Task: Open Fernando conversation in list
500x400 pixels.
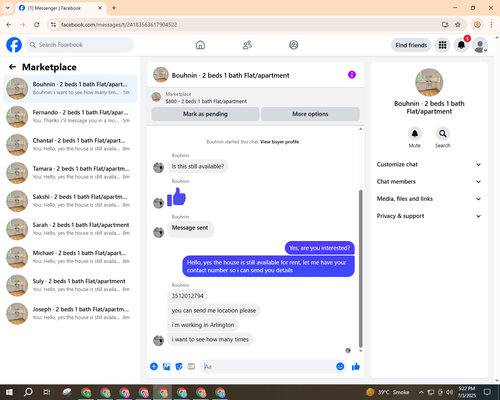Action: point(70,117)
